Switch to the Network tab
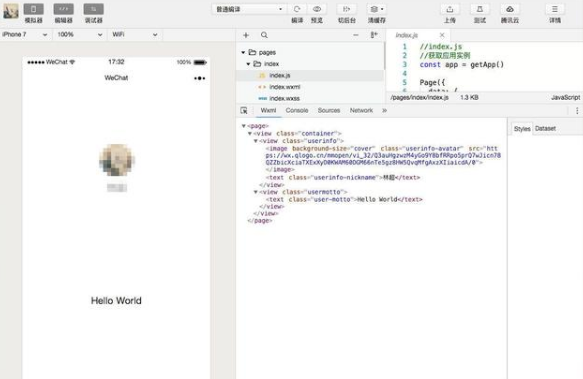Viewport: 583px width, 379px height. (x=361, y=110)
